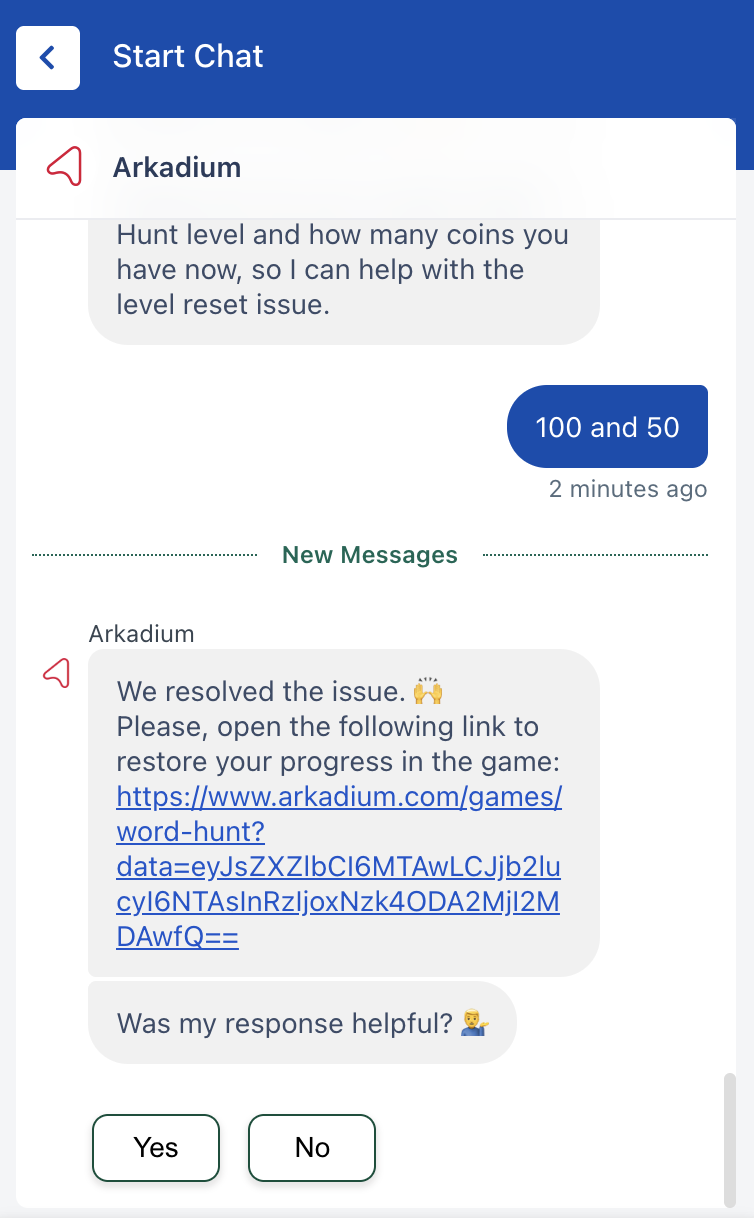Screen dimensions: 754x1218
Task: Select the "100 and 50" sent message bubble
Action: 608,427
